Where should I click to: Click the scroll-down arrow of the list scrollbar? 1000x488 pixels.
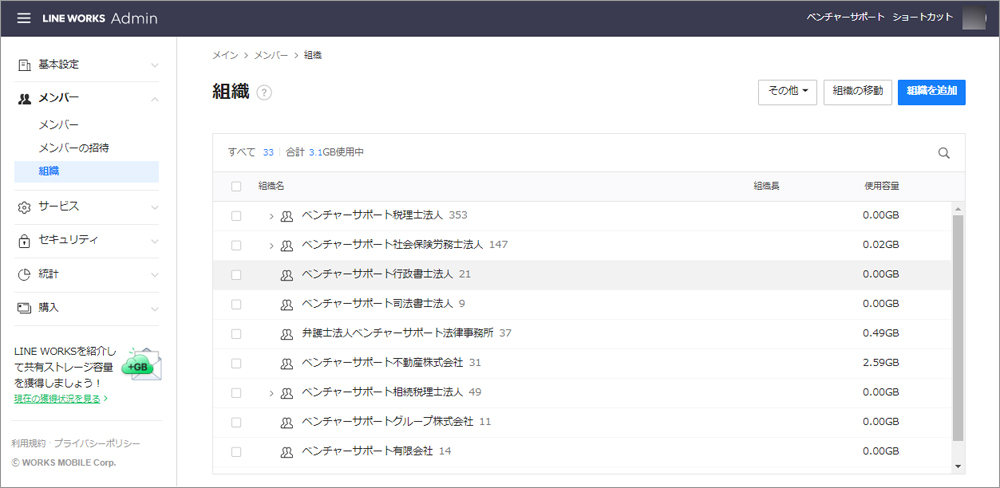(x=958, y=465)
